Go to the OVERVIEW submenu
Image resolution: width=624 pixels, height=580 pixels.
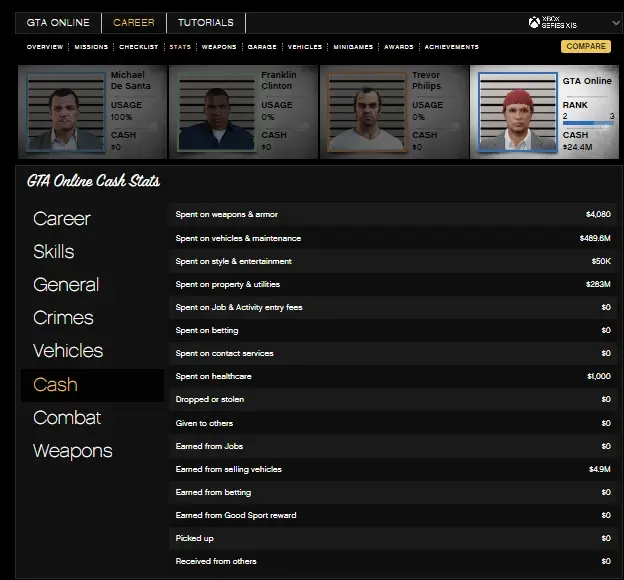click(45, 47)
